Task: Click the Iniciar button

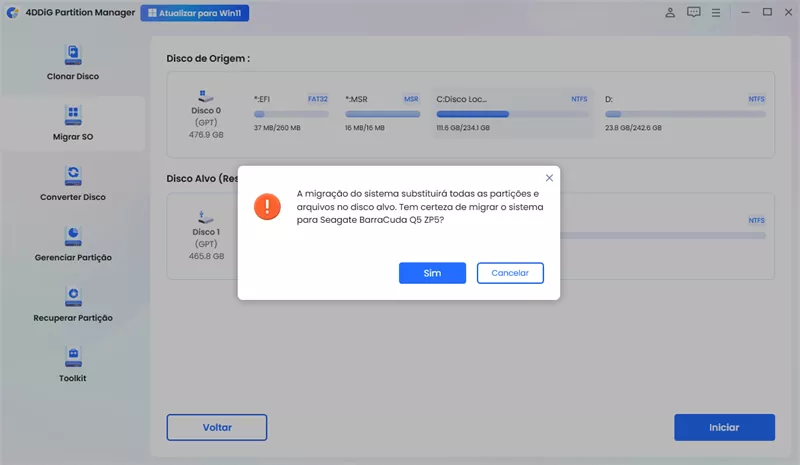Action: coord(724,427)
